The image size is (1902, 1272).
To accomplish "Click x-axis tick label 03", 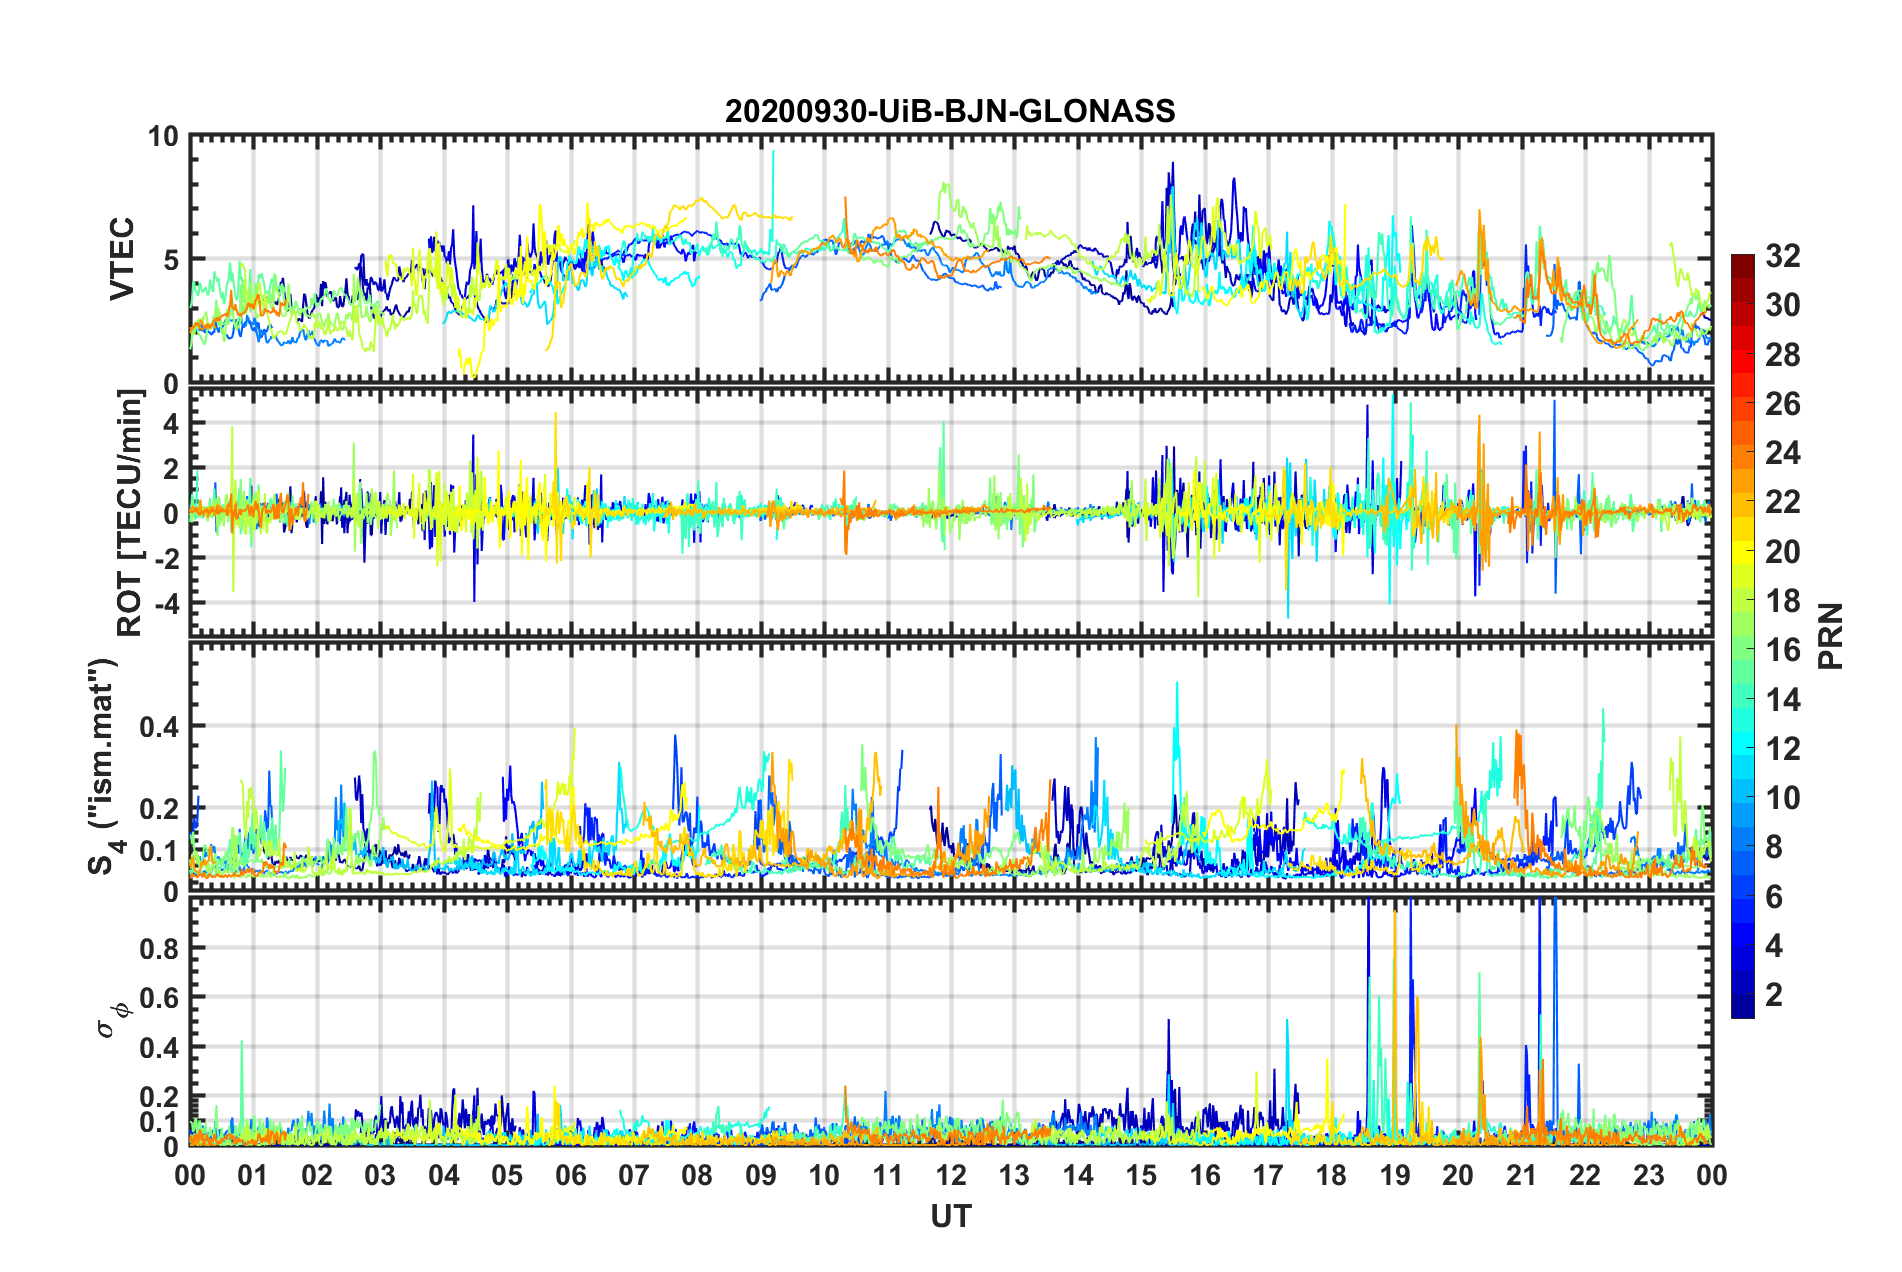I will pos(380,1175).
